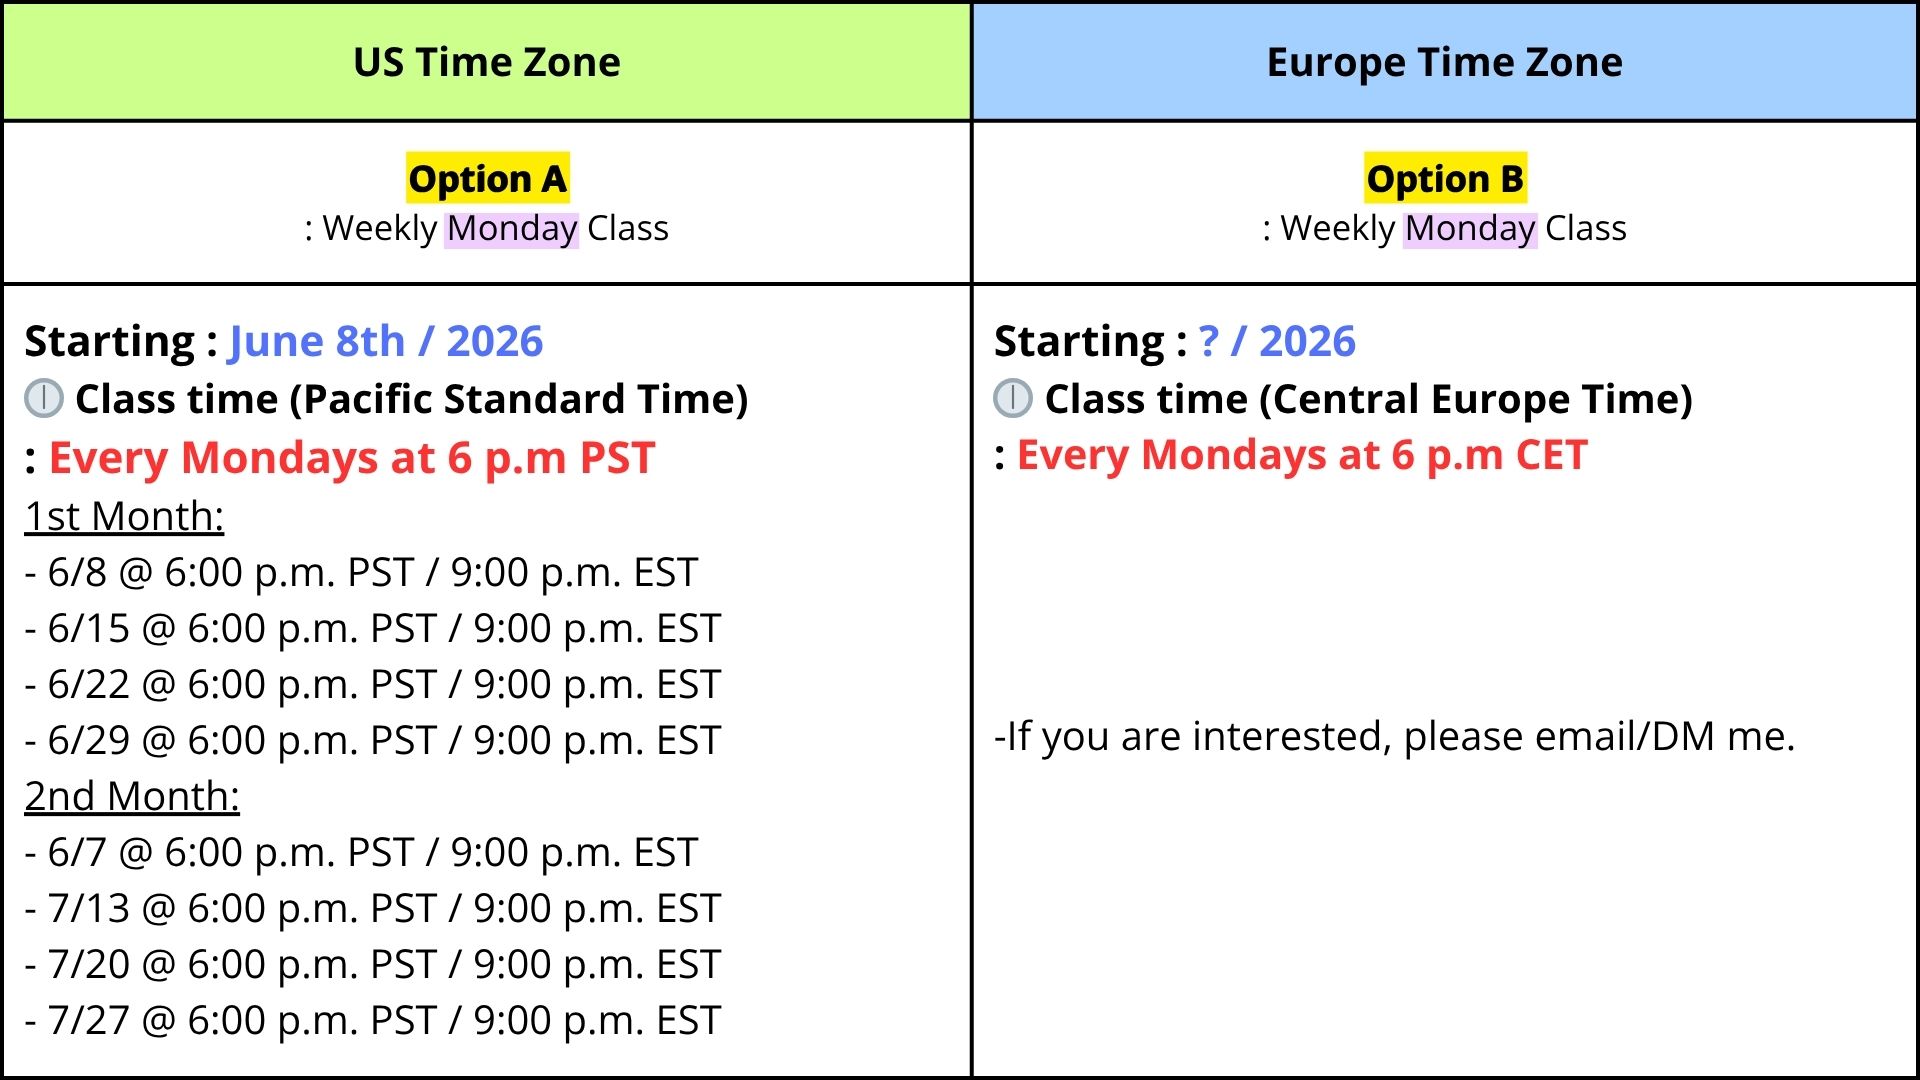The image size is (1920, 1080).
Task: Select the 6/29 class schedule entry
Action: click(x=373, y=740)
